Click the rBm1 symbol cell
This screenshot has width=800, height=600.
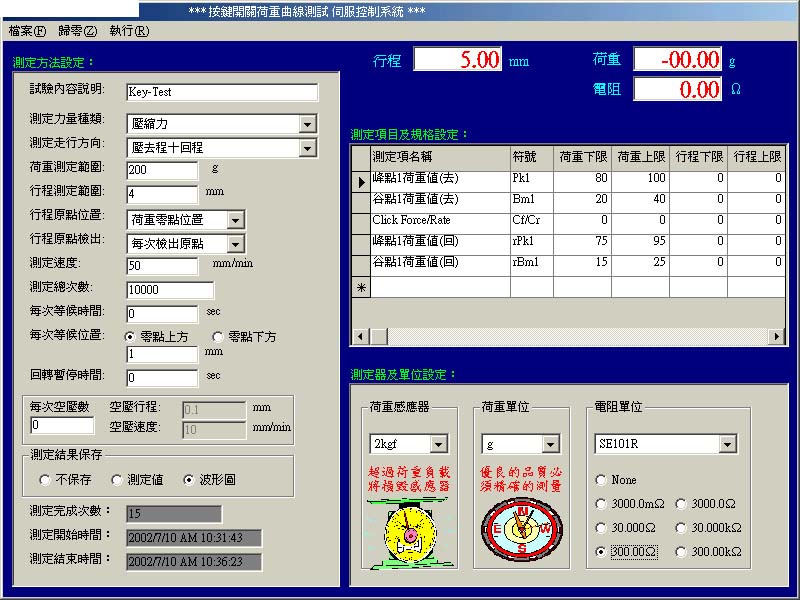[x=532, y=265]
